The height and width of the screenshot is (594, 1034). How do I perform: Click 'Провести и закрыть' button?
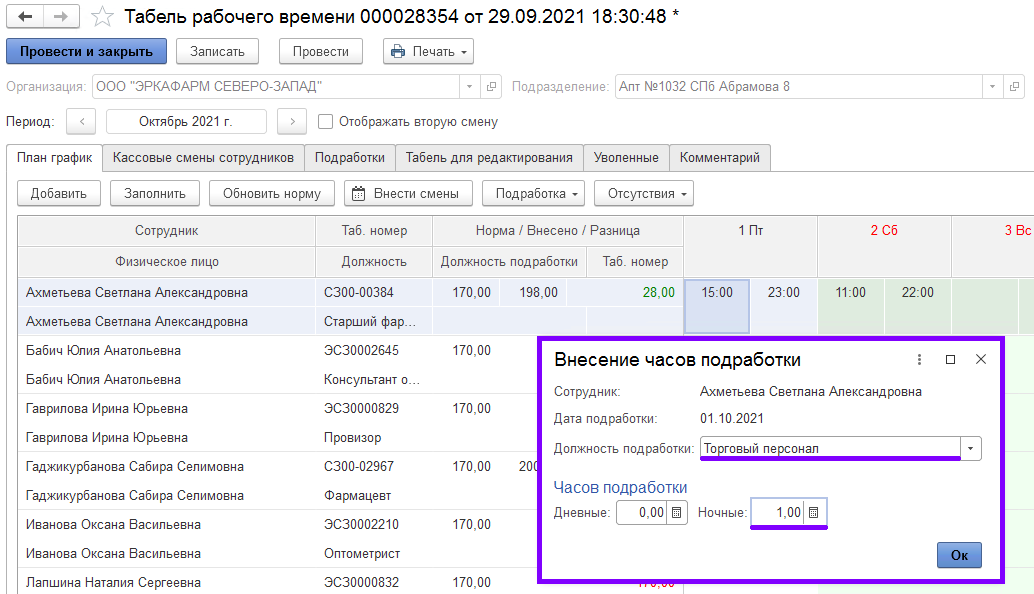[x=86, y=51]
